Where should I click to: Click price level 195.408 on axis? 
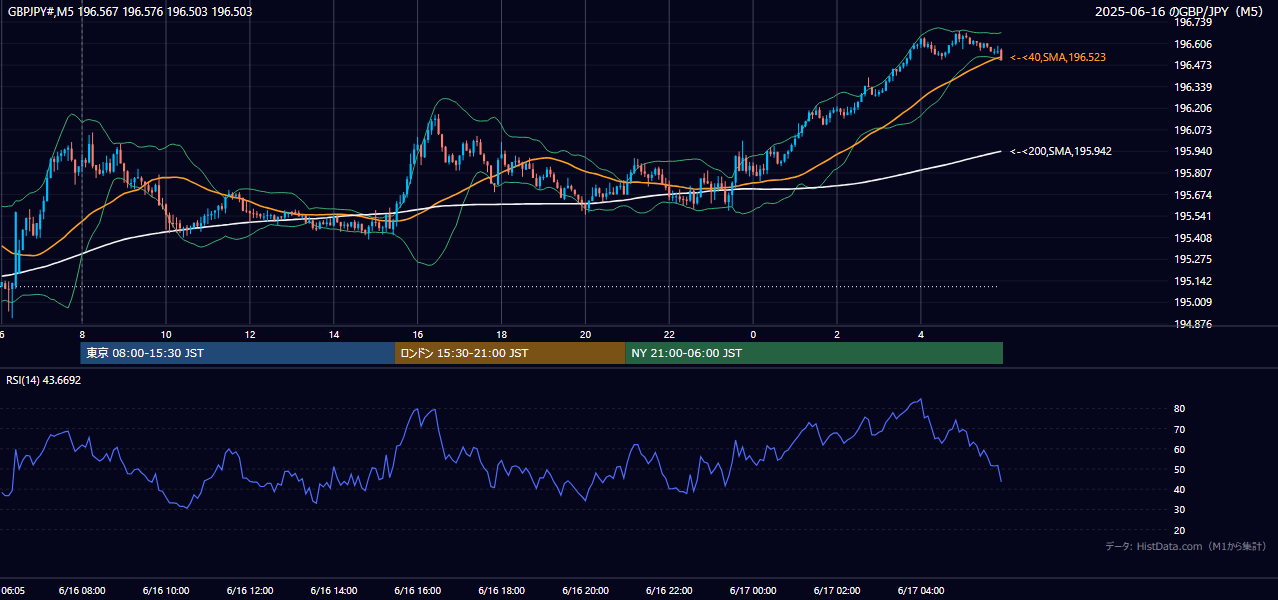tap(1194, 238)
